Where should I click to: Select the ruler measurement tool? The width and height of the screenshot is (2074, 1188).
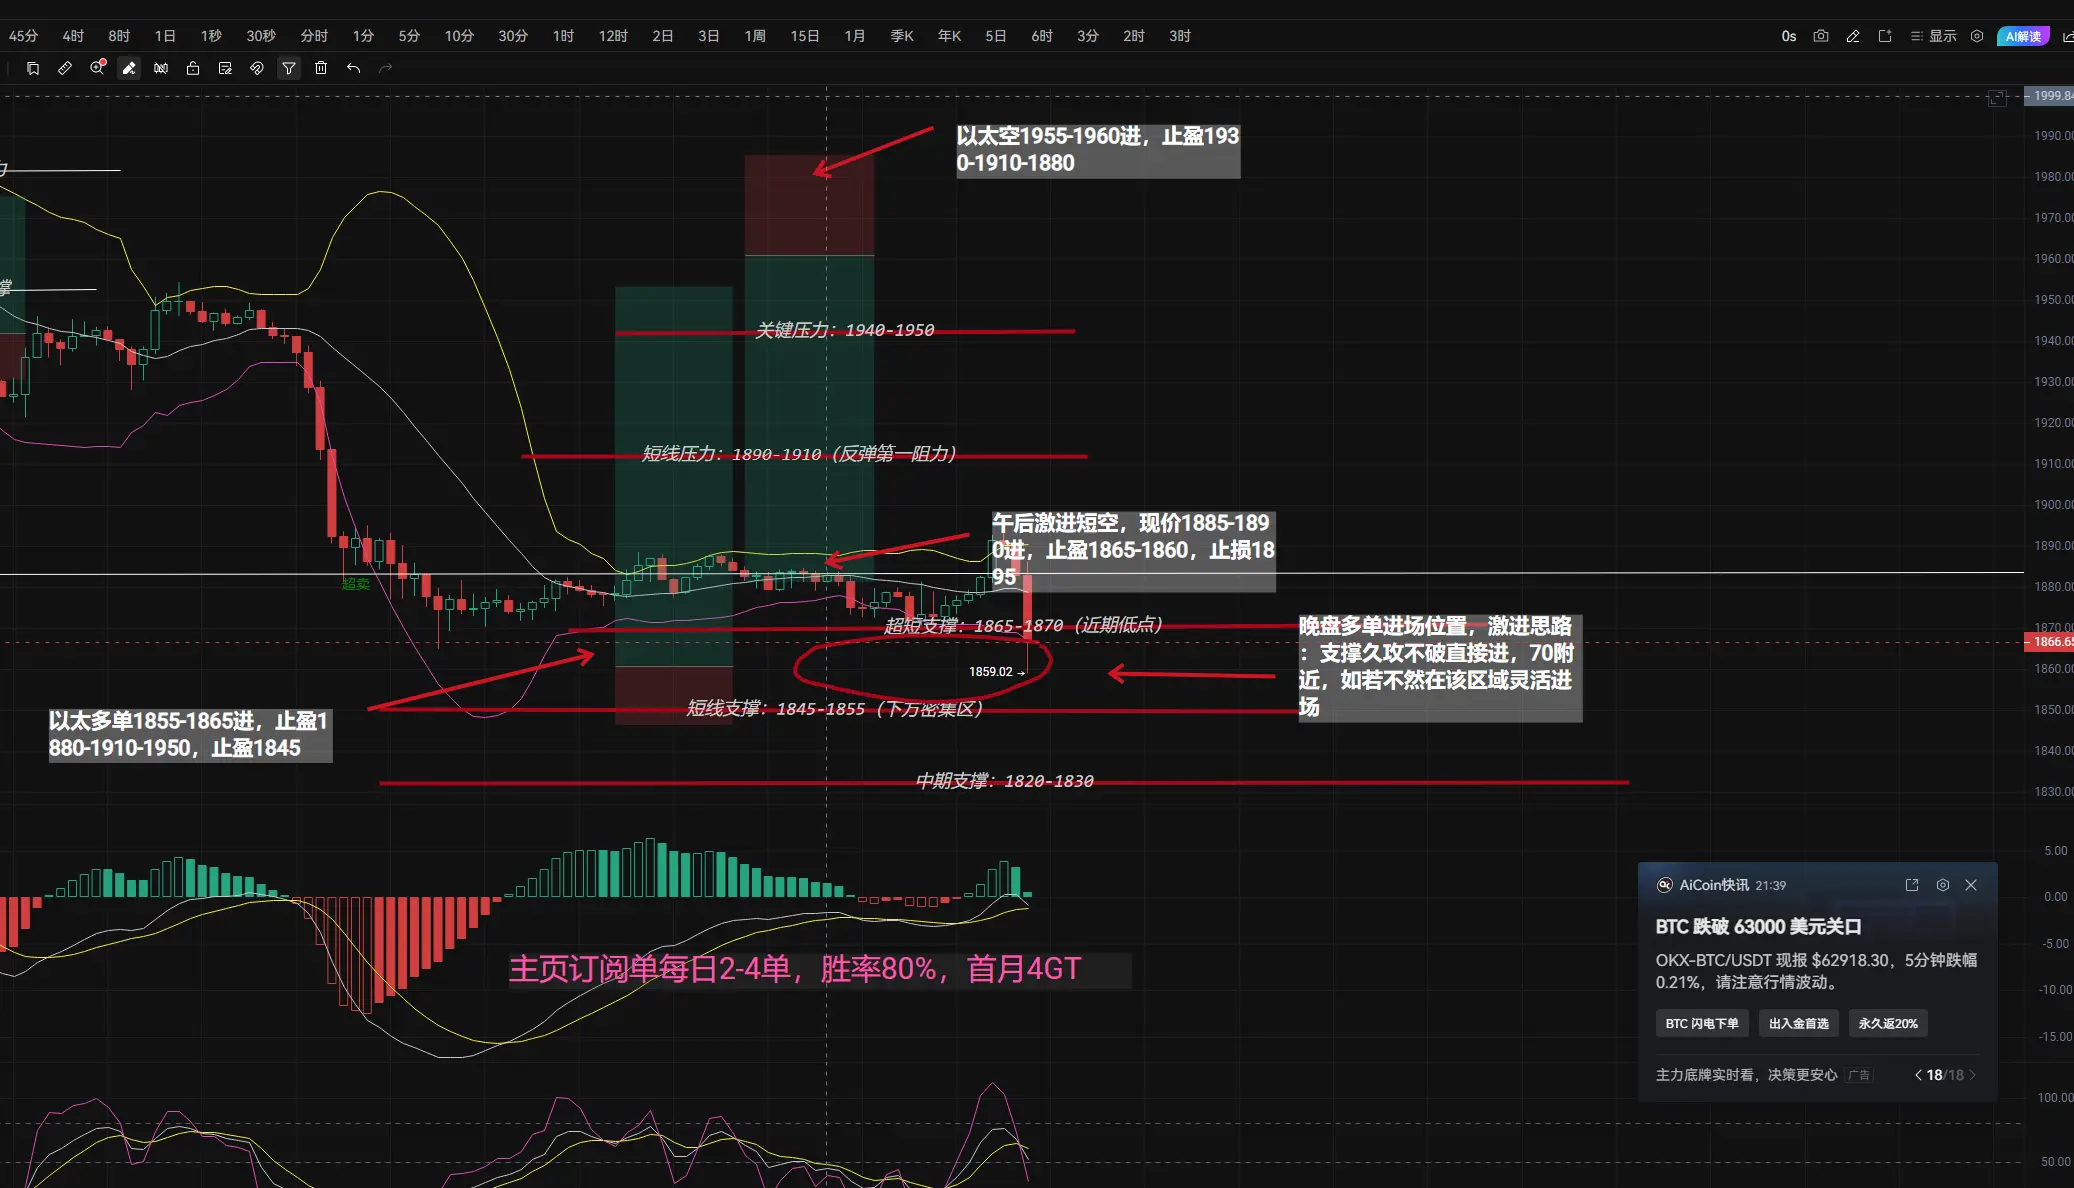click(x=65, y=68)
